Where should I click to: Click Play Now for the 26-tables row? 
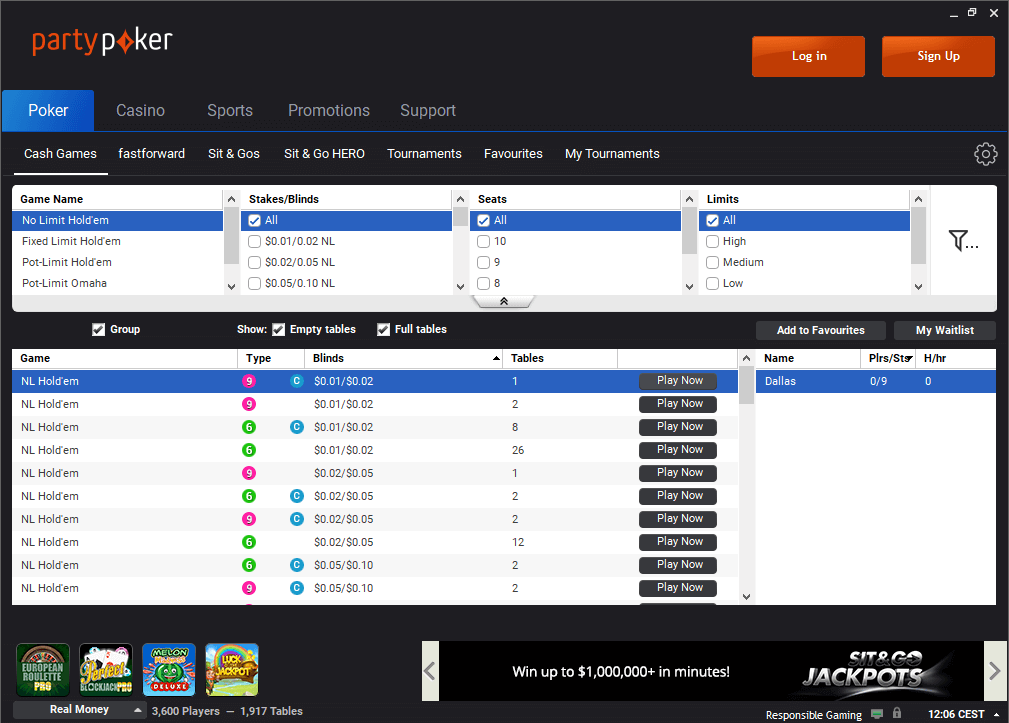[678, 450]
